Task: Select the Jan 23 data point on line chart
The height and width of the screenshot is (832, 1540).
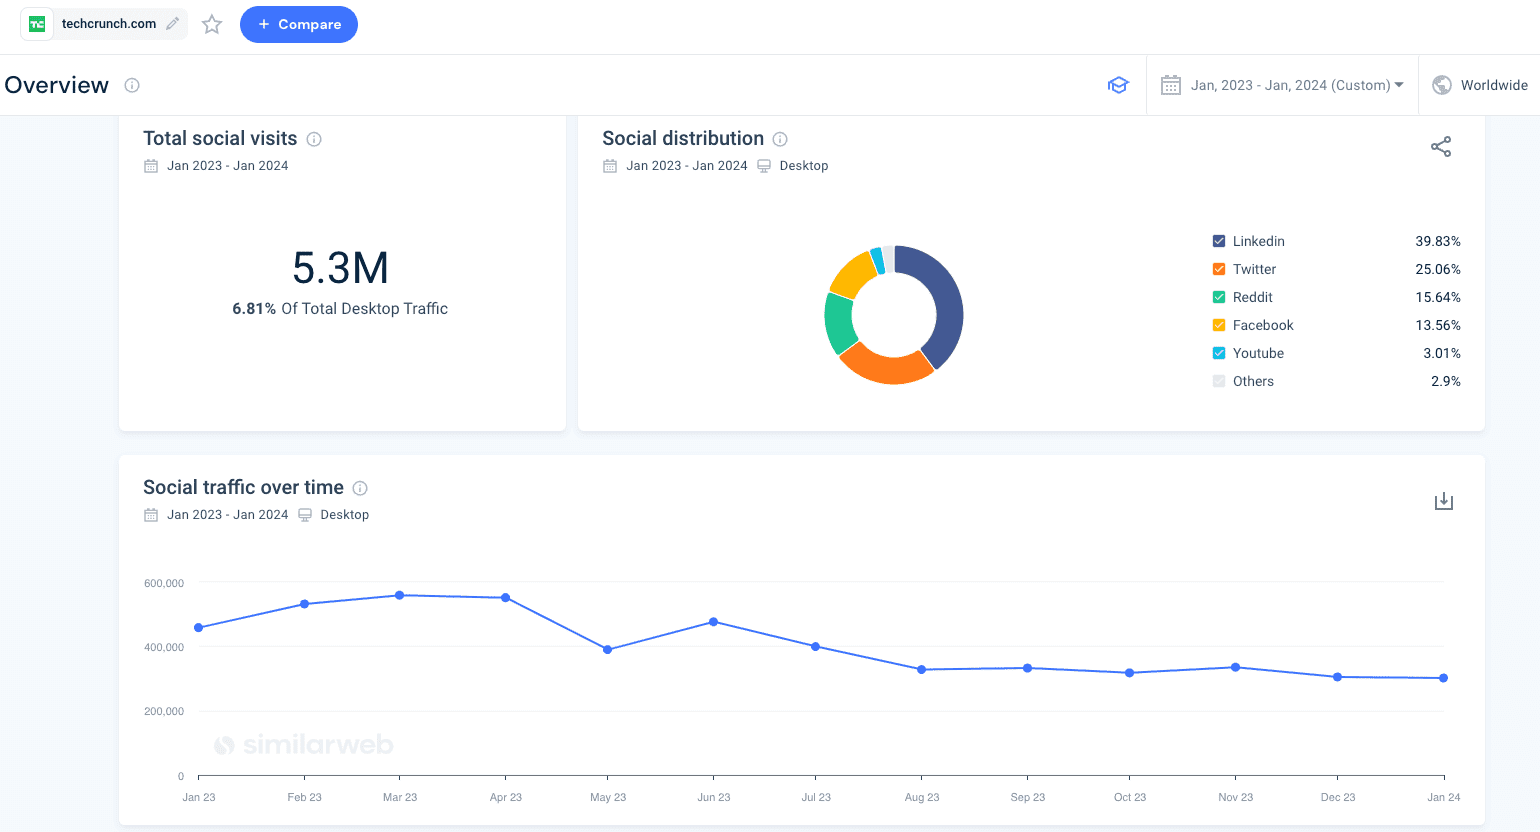Action: pos(198,628)
